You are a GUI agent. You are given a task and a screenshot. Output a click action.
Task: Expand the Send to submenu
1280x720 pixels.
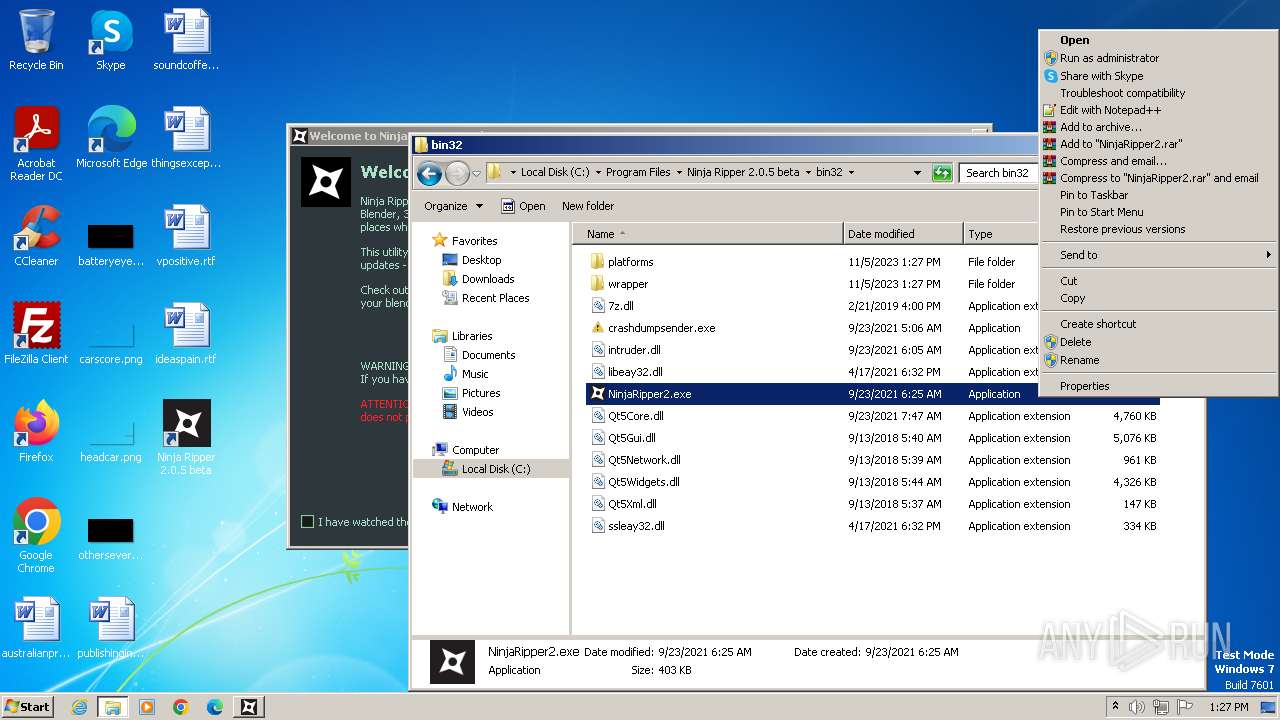(x=1158, y=255)
